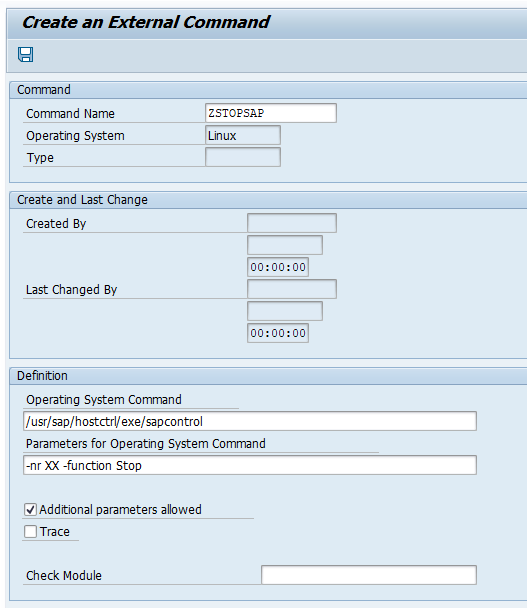The image size is (527, 608).
Task: Click the Create and Last Change group header
Action: [82, 200]
